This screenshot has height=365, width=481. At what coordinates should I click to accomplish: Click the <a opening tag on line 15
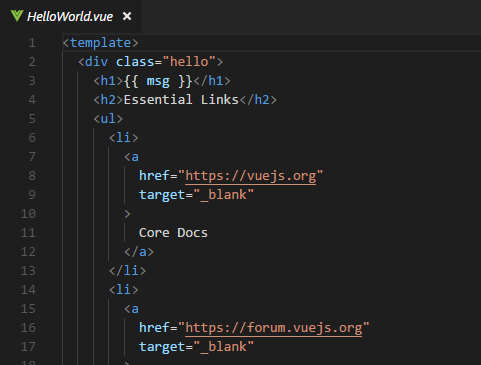tap(131, 309)
